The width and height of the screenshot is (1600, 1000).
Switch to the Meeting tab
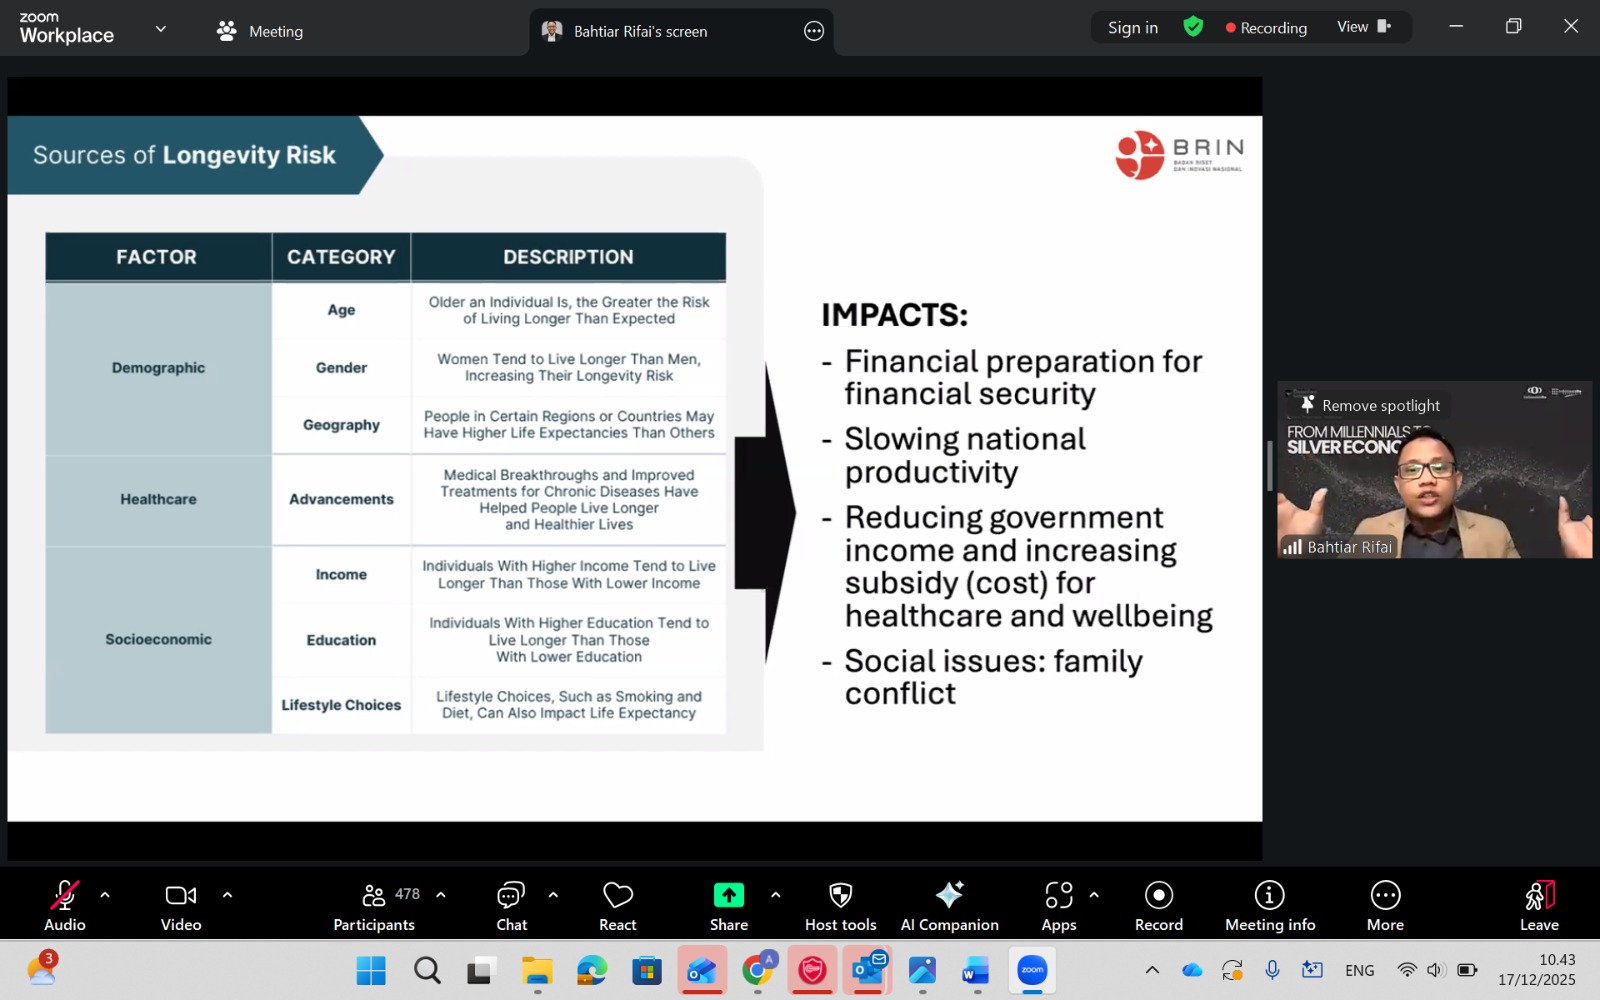coord(260,31)
